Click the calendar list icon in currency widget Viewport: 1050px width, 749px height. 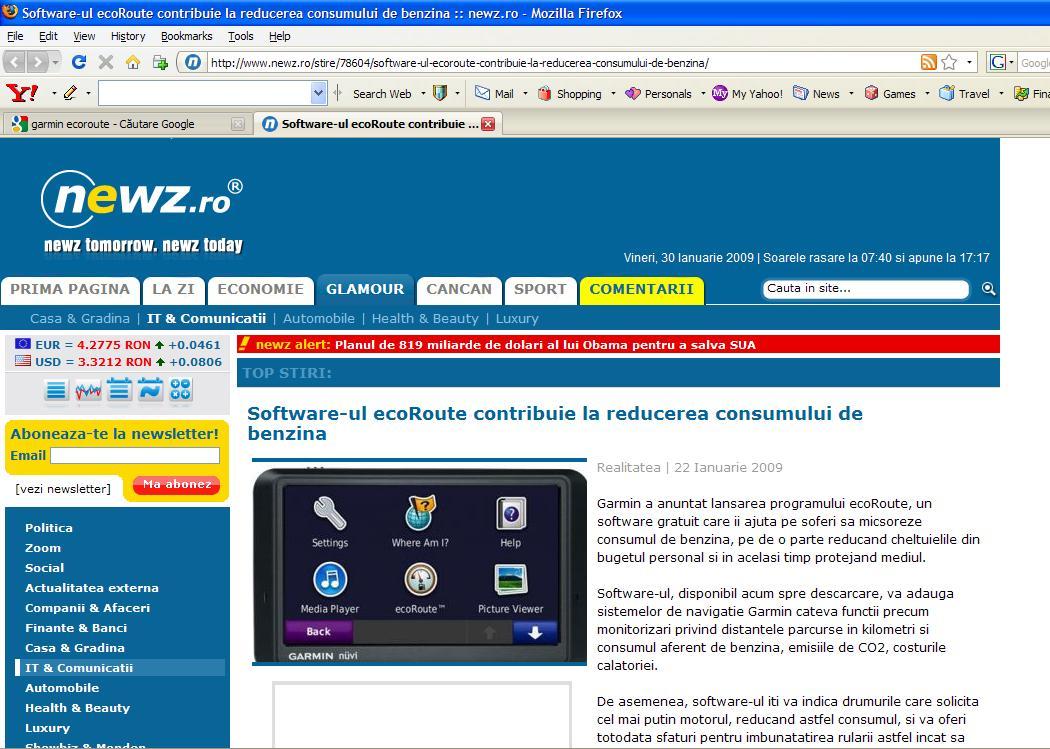point(119,390)
